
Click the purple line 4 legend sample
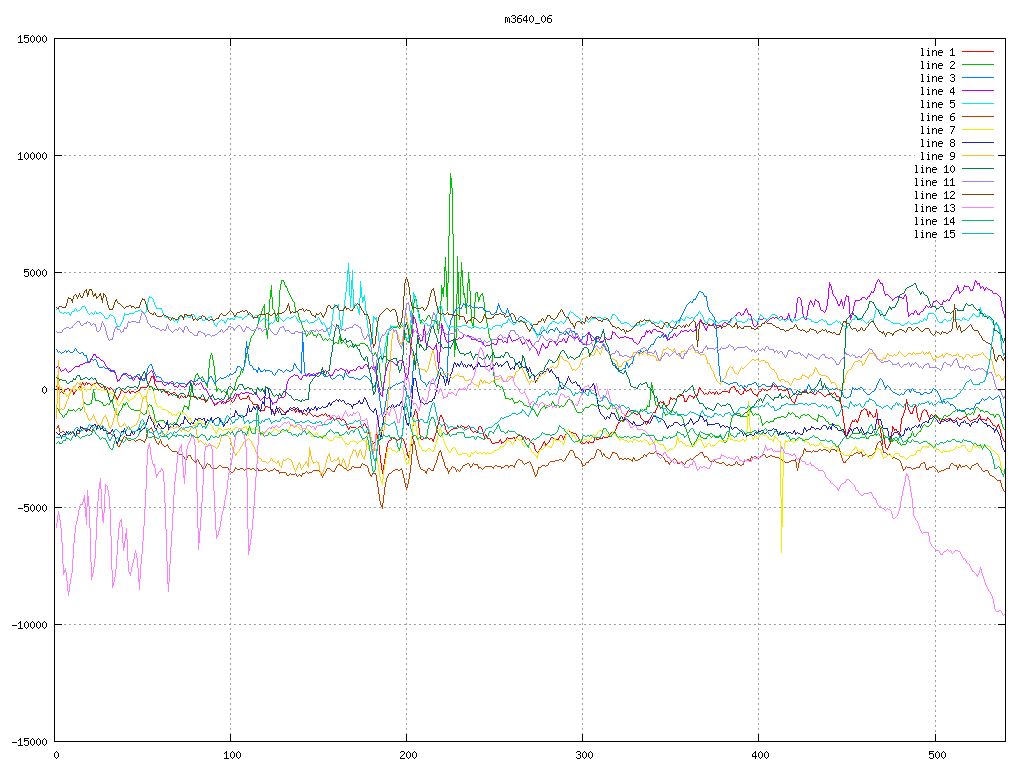[x=978, y=91]
